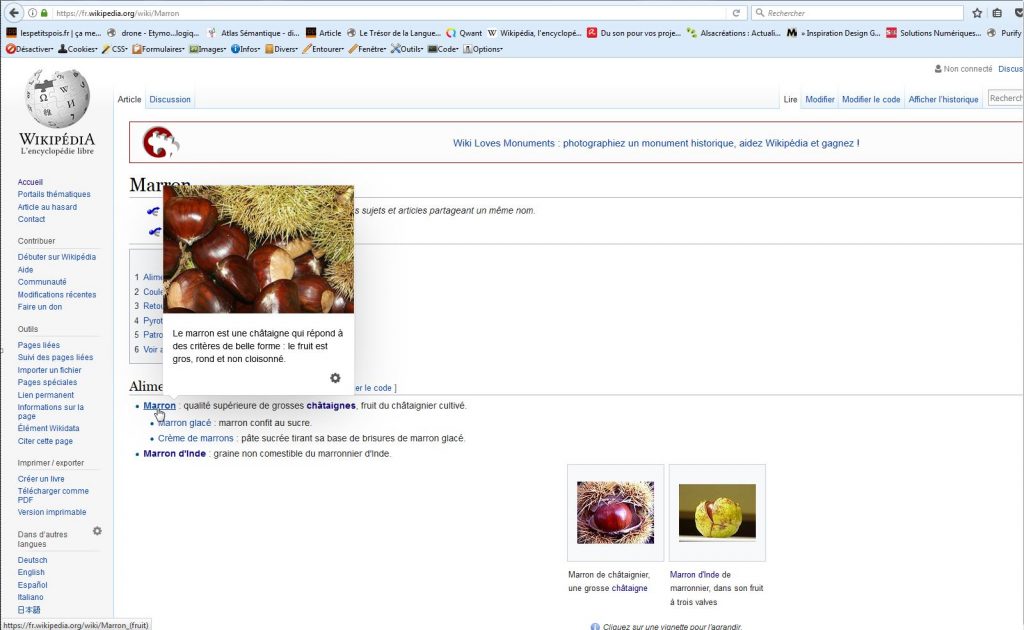Click the language settings gear in sidebar
The height and width of the screenshot is (630, 1024).
[97, 531]
